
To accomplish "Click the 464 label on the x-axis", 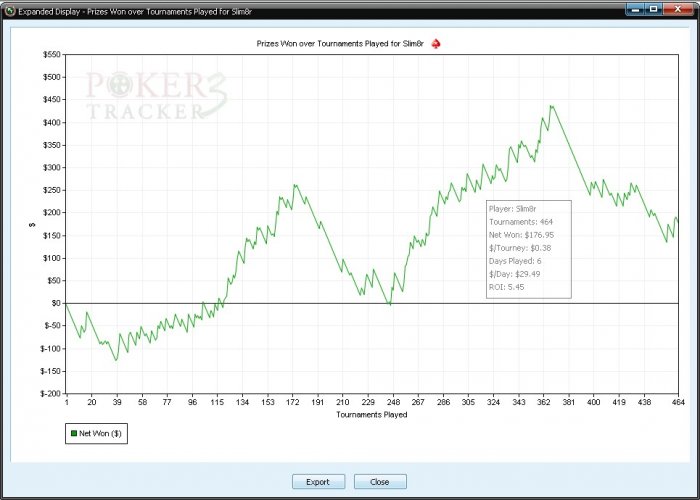I will [678, 402].
